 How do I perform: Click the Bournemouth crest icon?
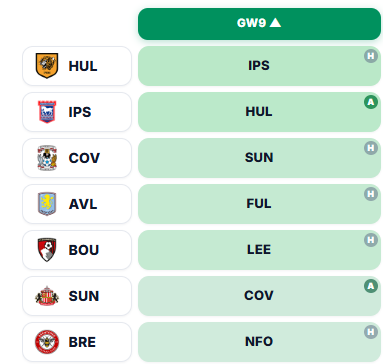click(47, 250)
